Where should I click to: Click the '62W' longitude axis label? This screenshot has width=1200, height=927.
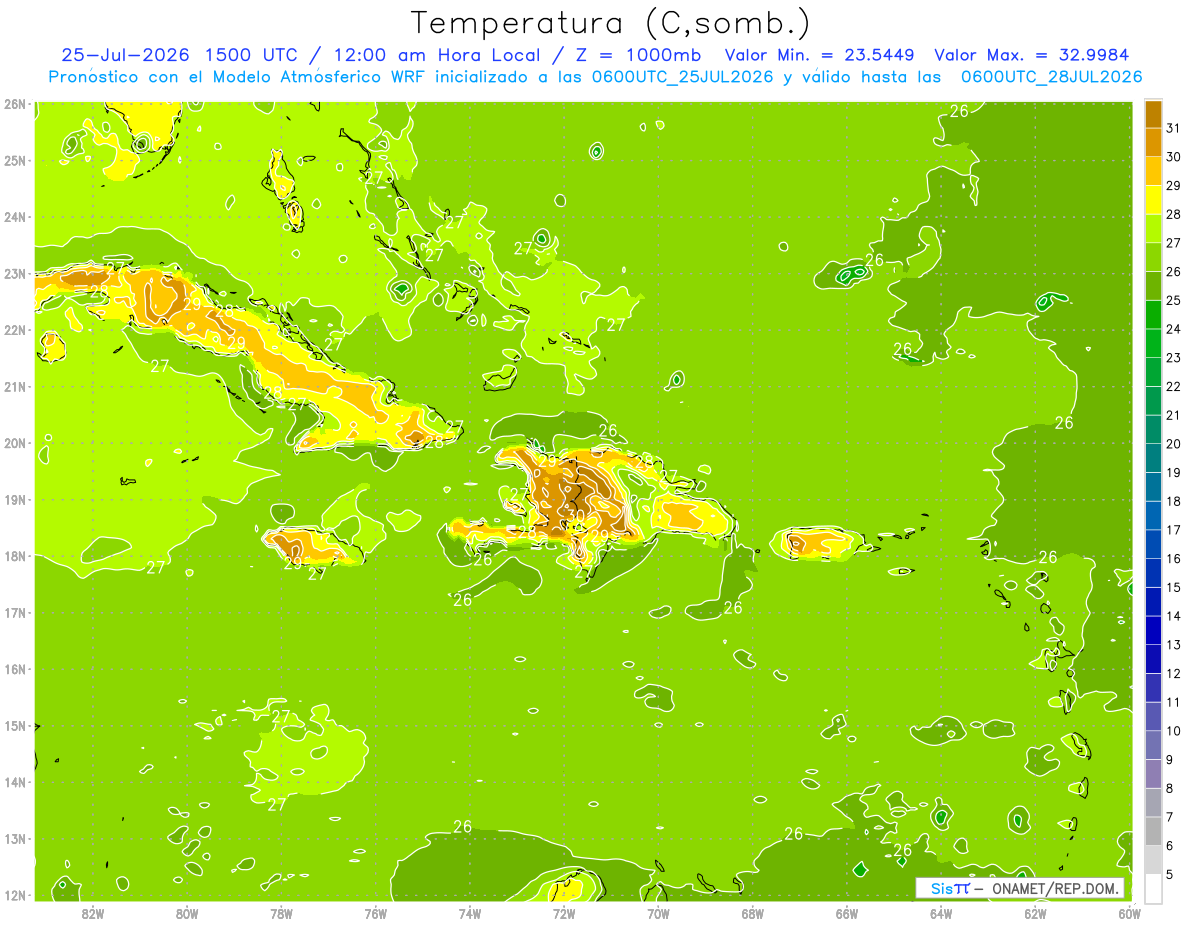pyautogui.click(x=1036, y=913)
